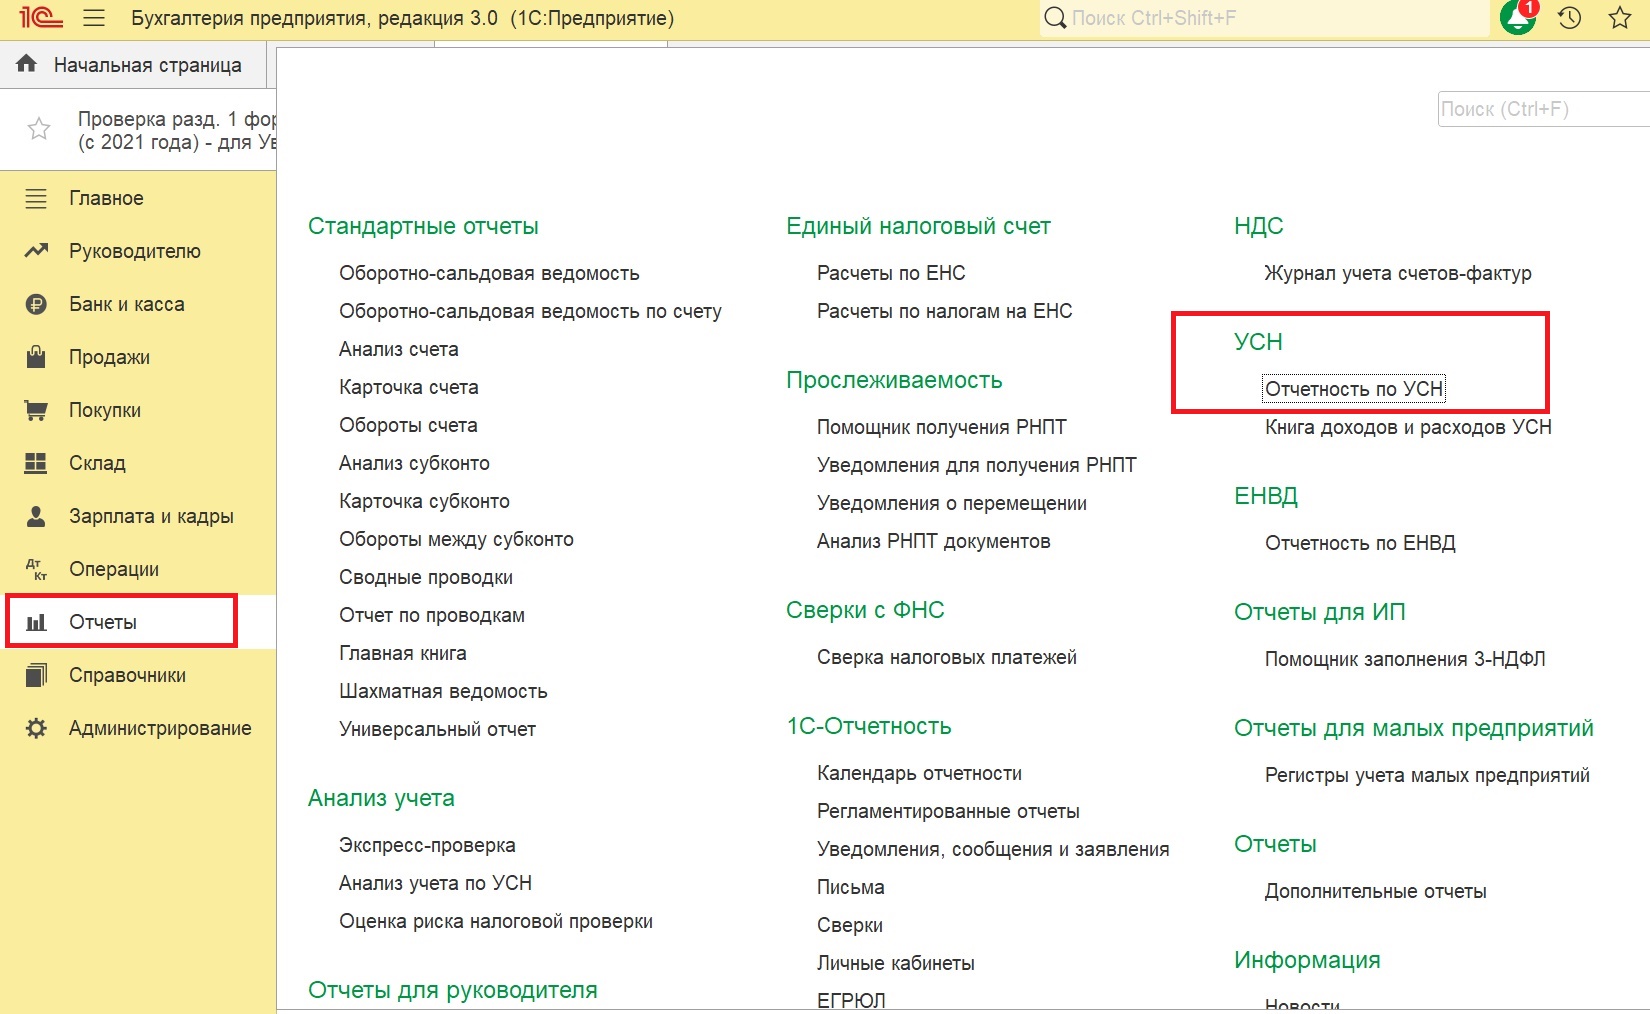Image resolution: width=1650 pixels, height=1014 pixels.
Task: Open Помощник получения РНПТ
Action: (942, 427)
